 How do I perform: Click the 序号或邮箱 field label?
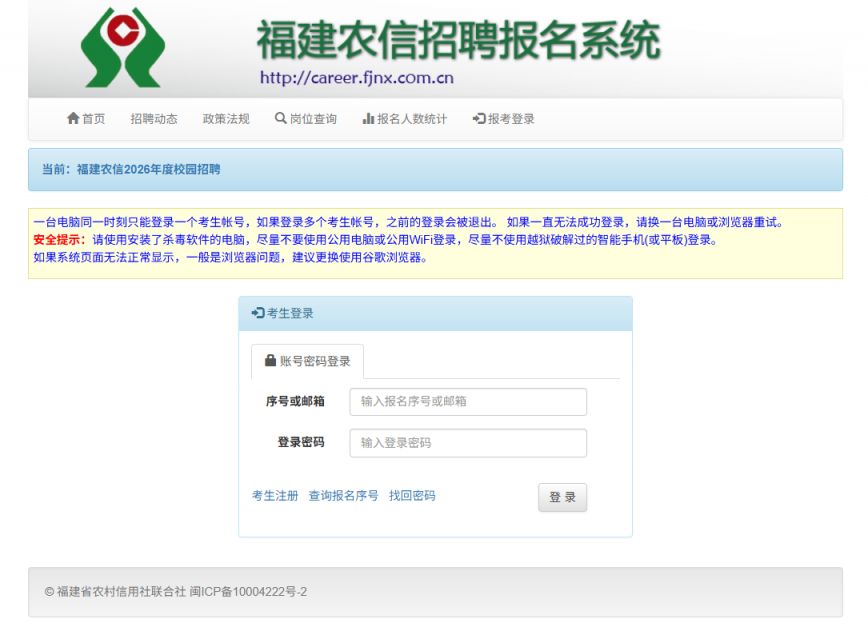point(295,402)
